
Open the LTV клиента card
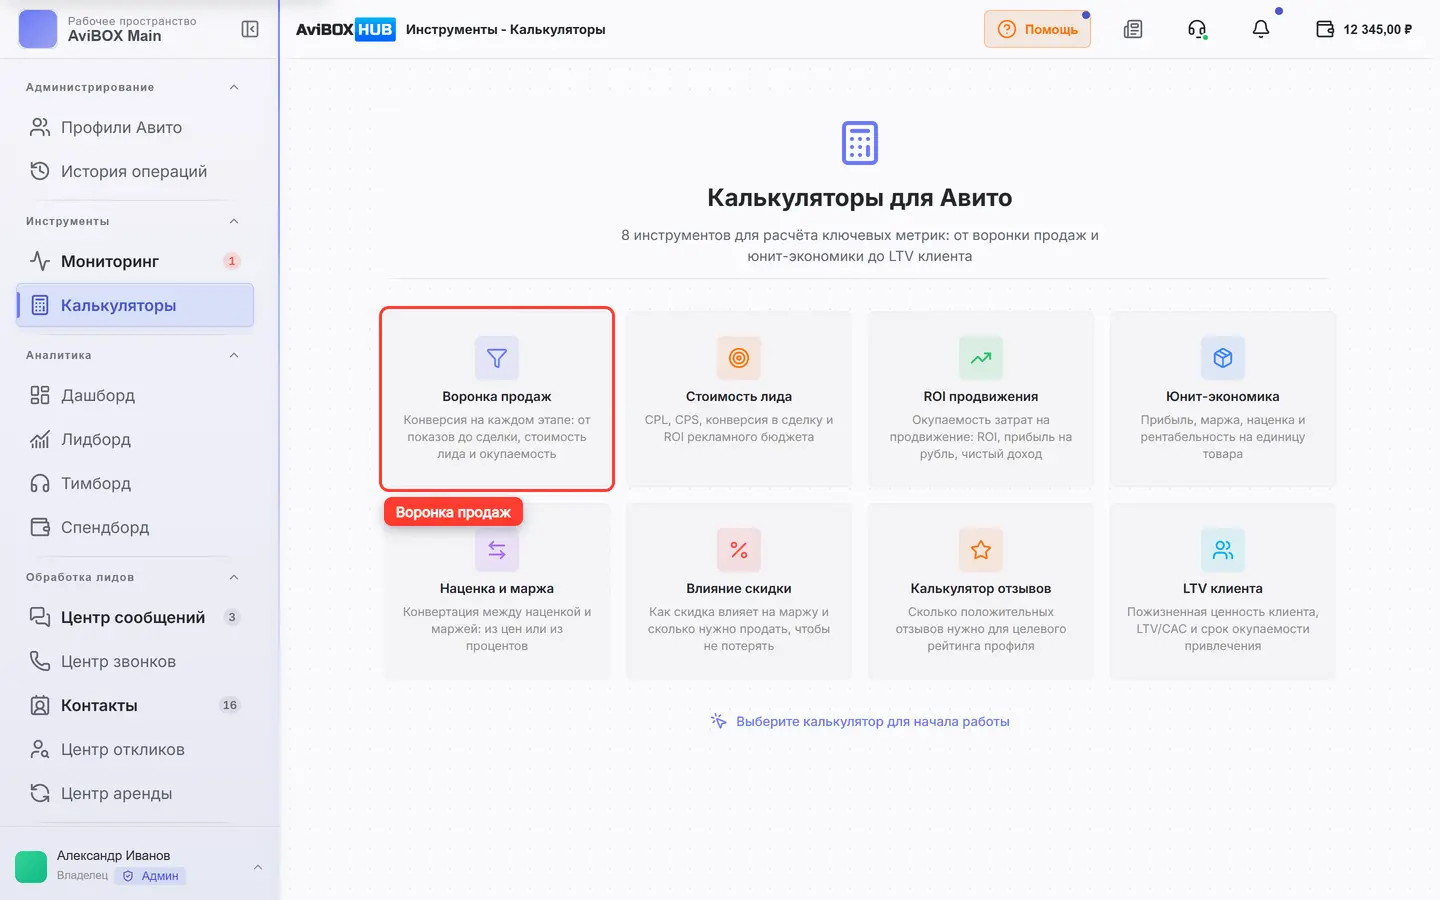point(1223,591)
